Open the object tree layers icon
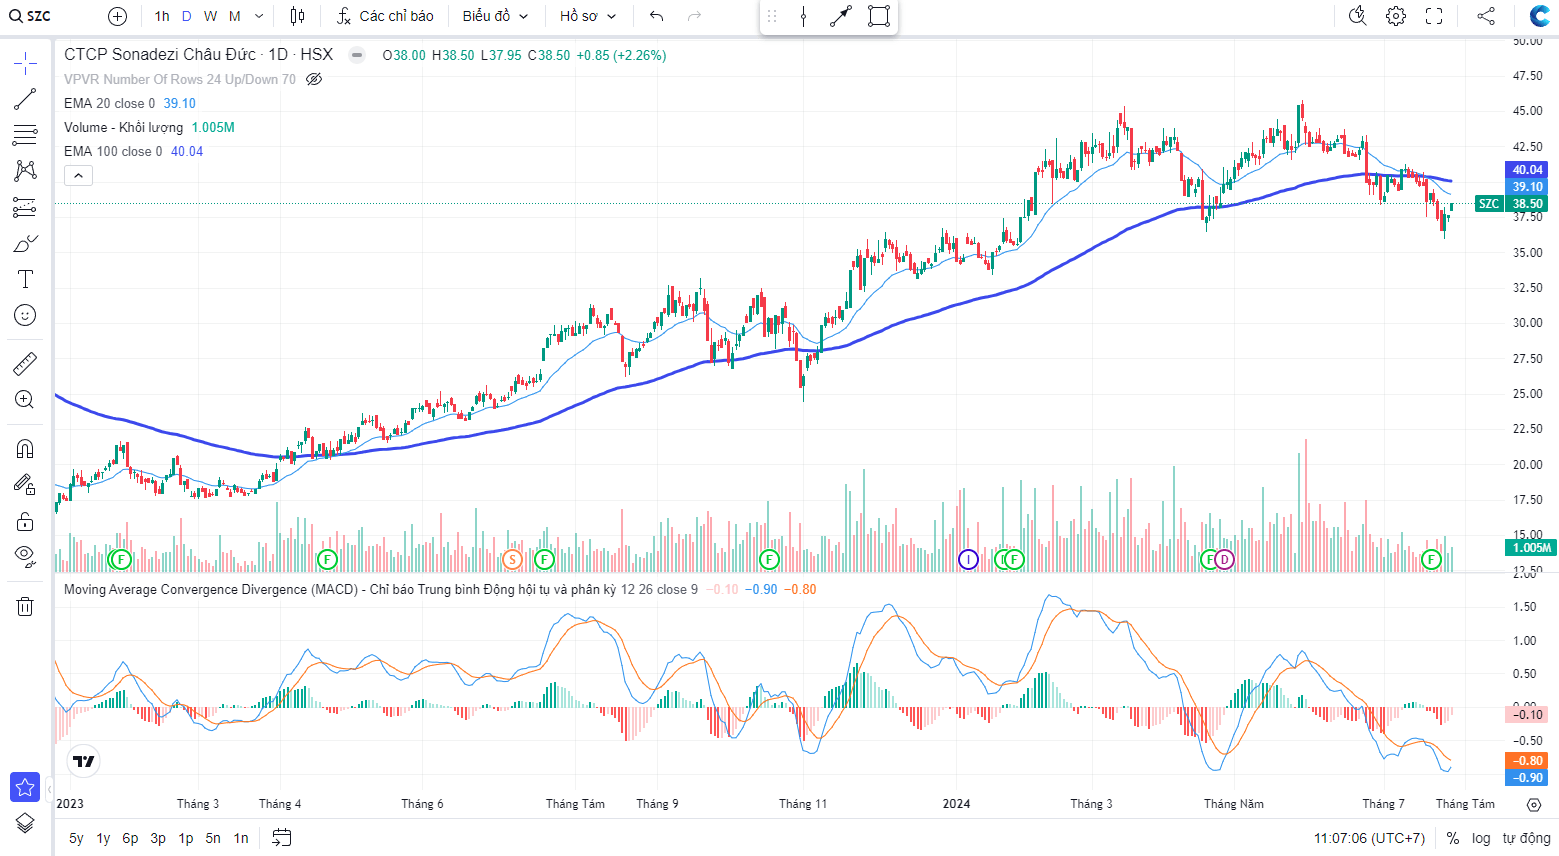The height and width of the screenshot is (856, 1559). pyautogui.click(x=25, y=823)
